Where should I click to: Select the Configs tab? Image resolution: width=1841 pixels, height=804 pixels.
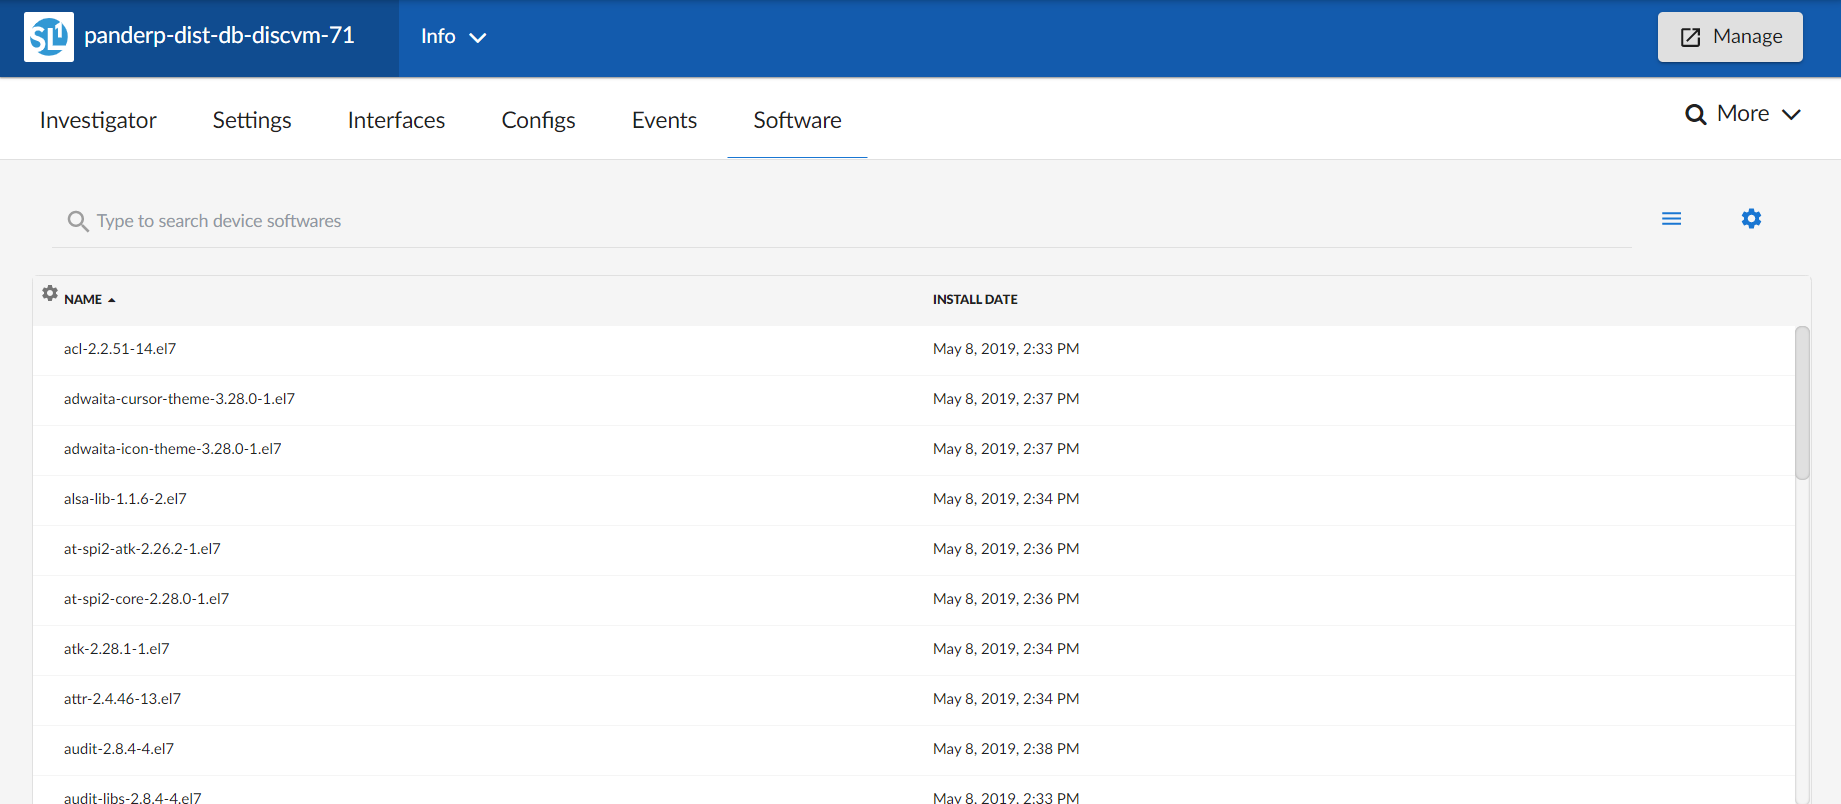pos(538,120)
